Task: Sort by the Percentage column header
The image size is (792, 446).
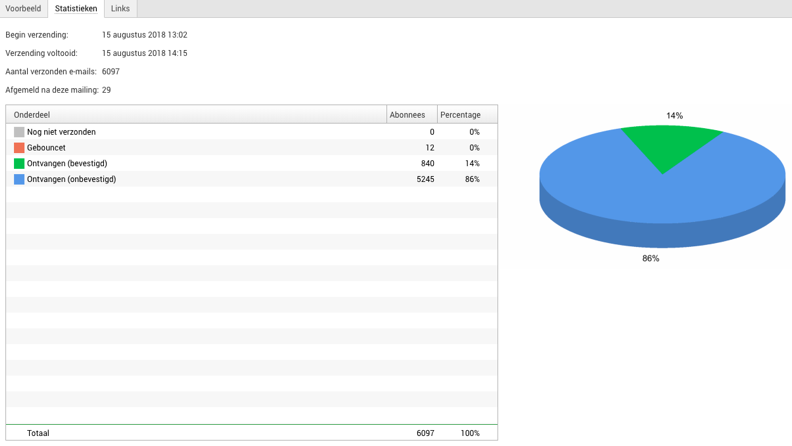Action: (466, 115)
